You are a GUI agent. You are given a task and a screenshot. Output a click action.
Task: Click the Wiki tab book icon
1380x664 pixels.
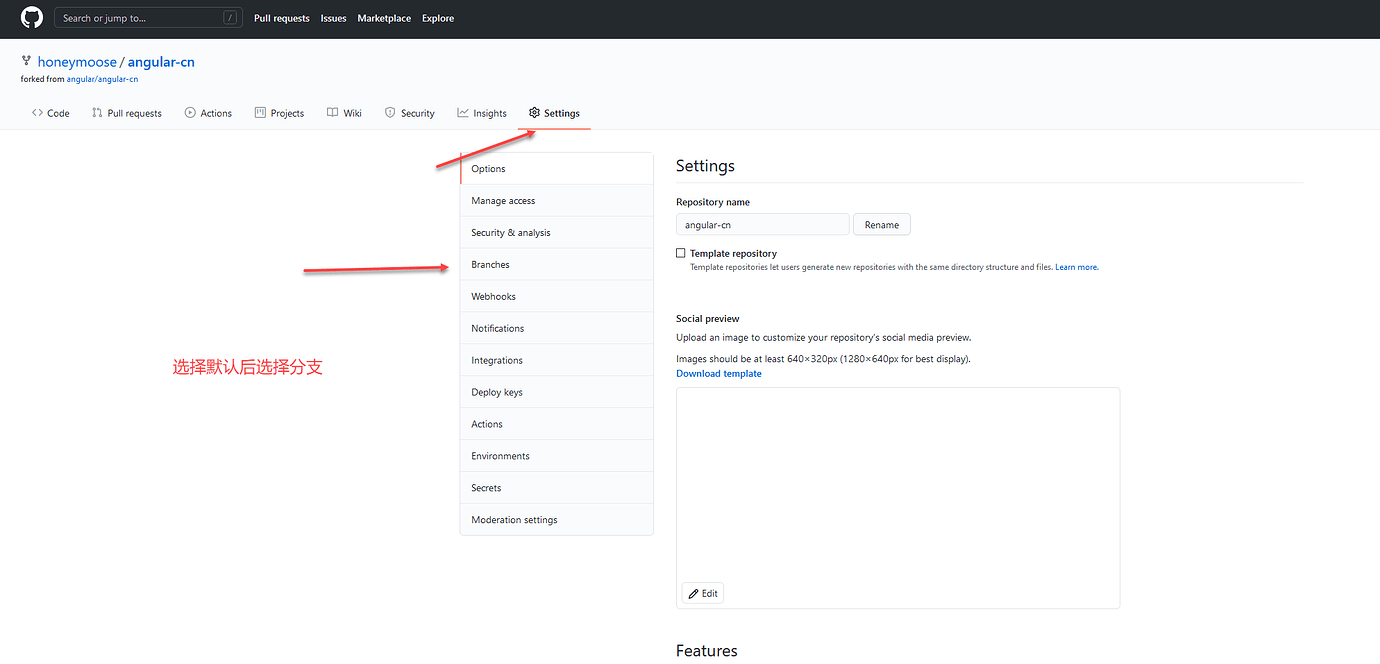tap(332, 113)
